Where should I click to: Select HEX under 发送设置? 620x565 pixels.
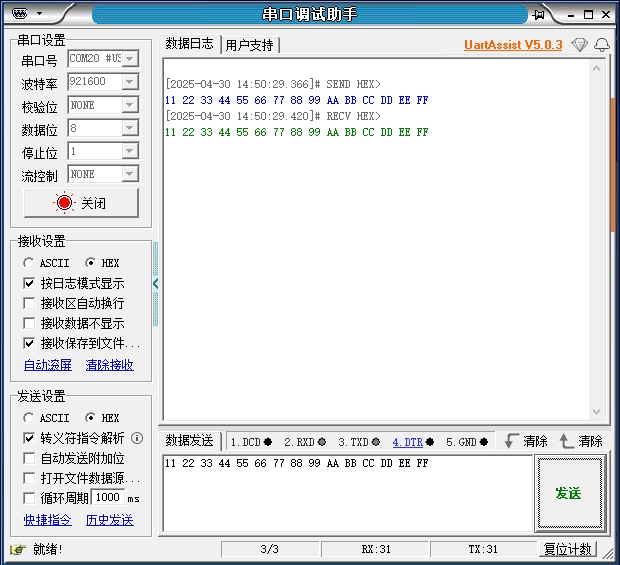point(102,418)
